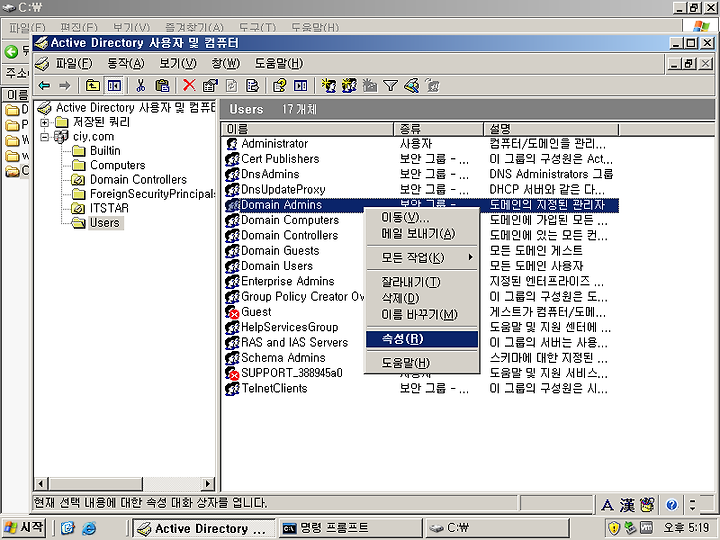Viewport: 720px width, 540px height.
Task: Select the ITSTAR organizational unit
Action: tap(109, 208)
